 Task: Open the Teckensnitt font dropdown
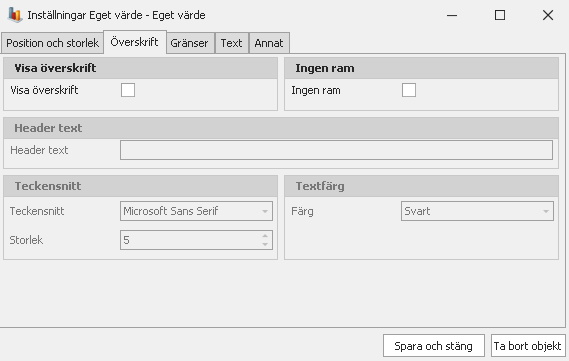(x=265, y=211)
